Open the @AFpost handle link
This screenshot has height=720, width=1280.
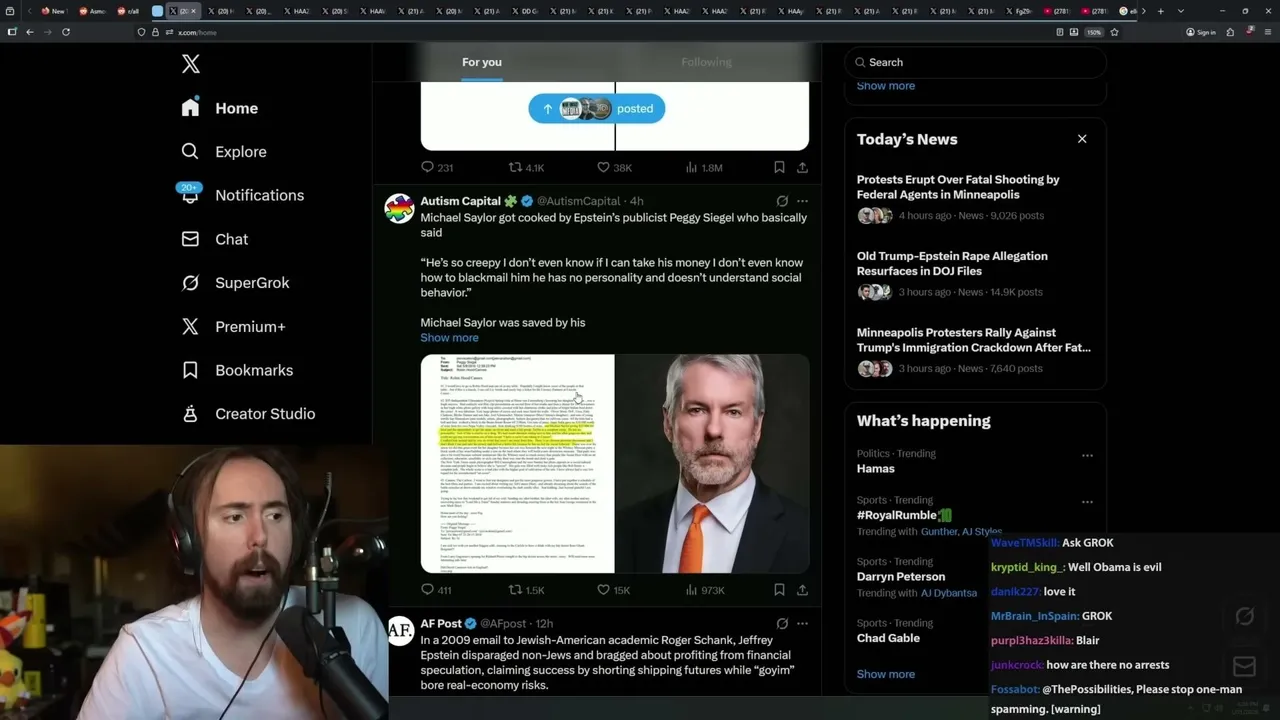pos(503,623)
